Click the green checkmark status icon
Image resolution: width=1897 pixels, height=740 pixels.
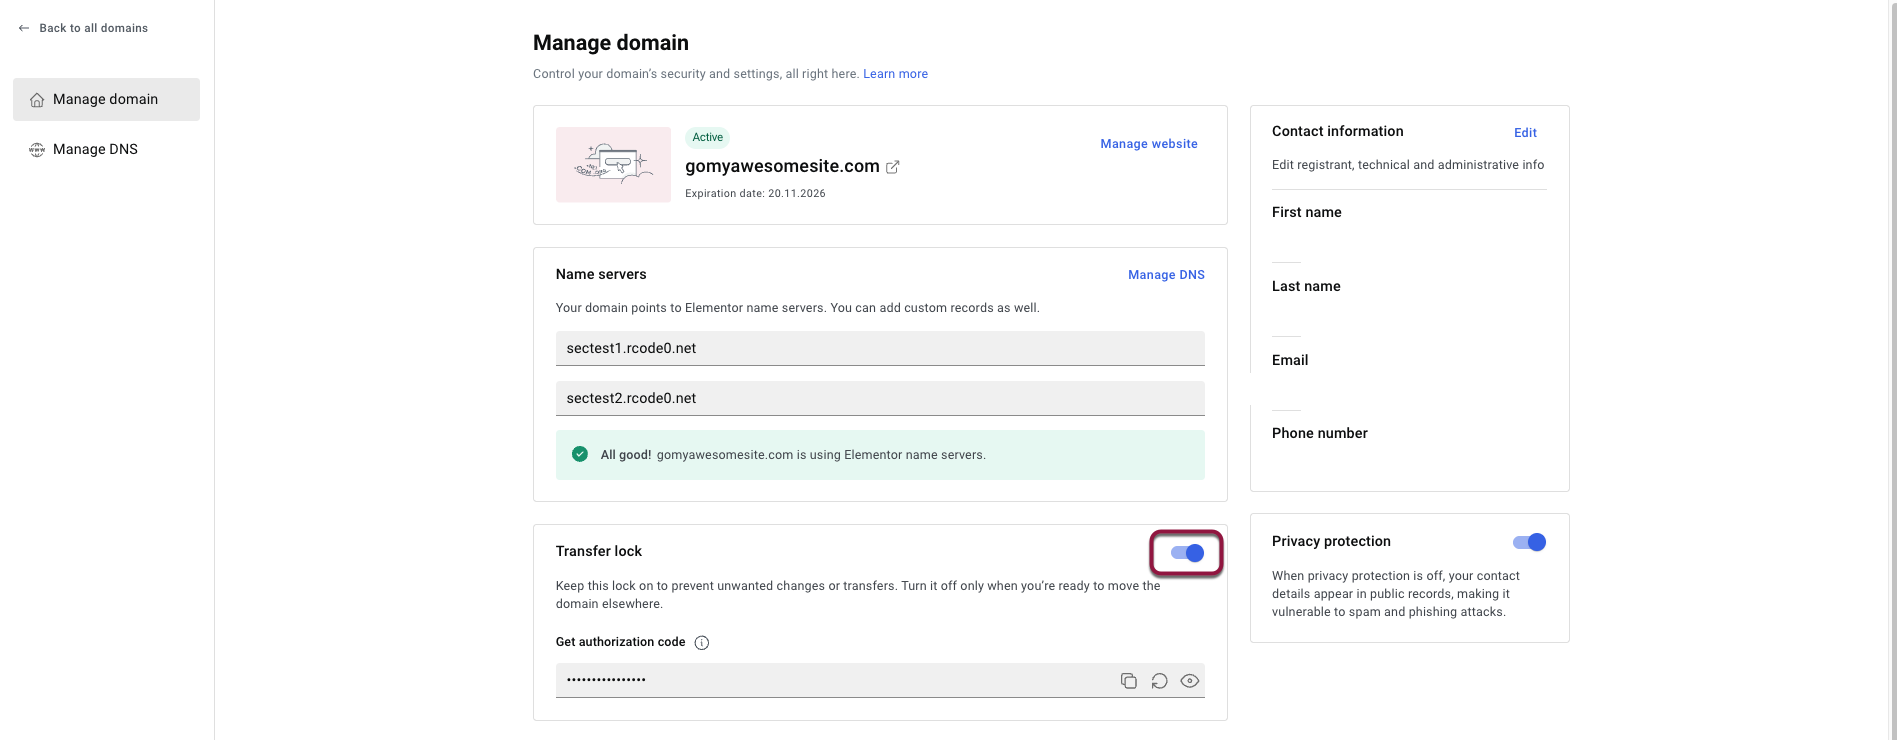[580, 454]
